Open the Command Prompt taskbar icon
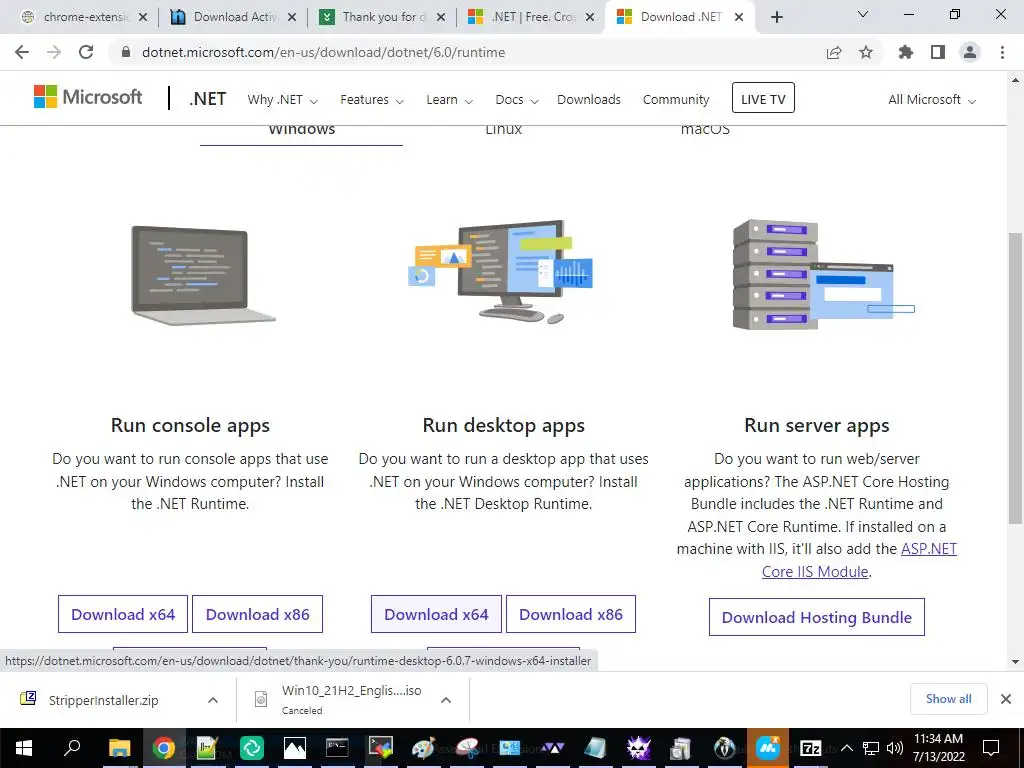The image size is (1024, 768). (x=337, y=748)
